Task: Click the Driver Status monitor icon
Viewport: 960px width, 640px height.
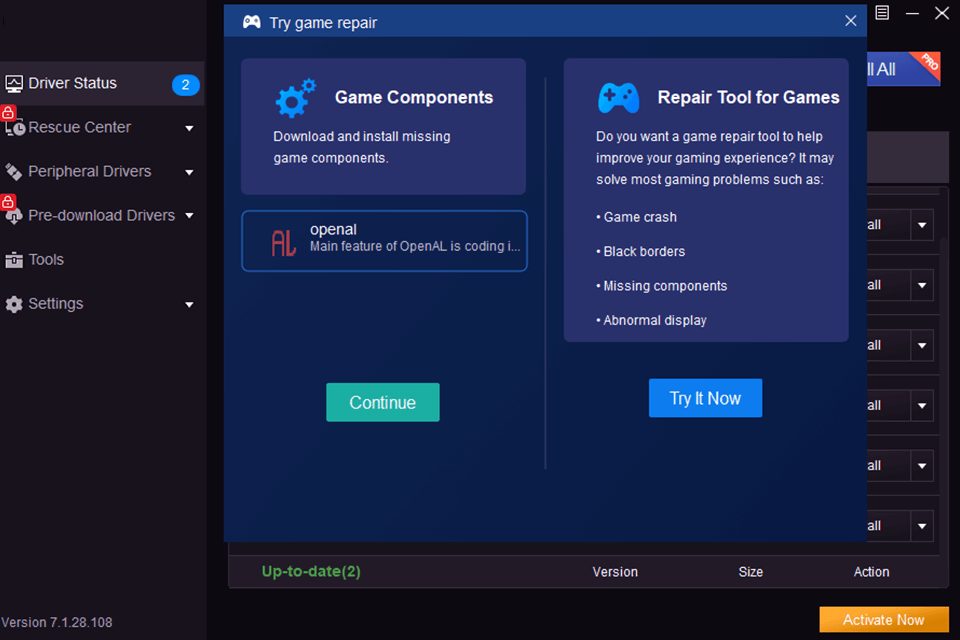Action: point(14,84)
